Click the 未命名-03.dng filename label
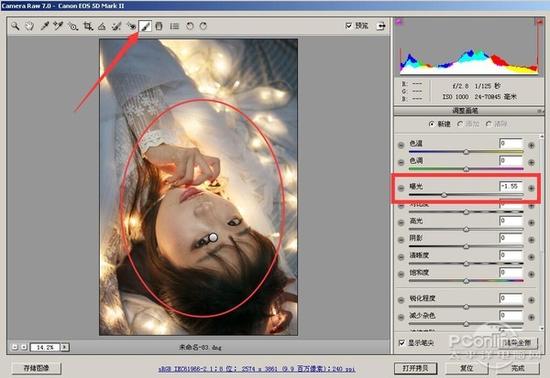 [x=200, y=347]
